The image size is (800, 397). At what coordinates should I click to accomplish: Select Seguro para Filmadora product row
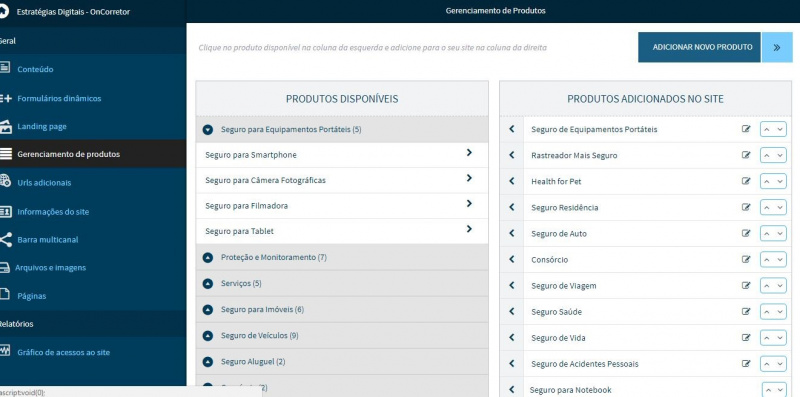342,206
